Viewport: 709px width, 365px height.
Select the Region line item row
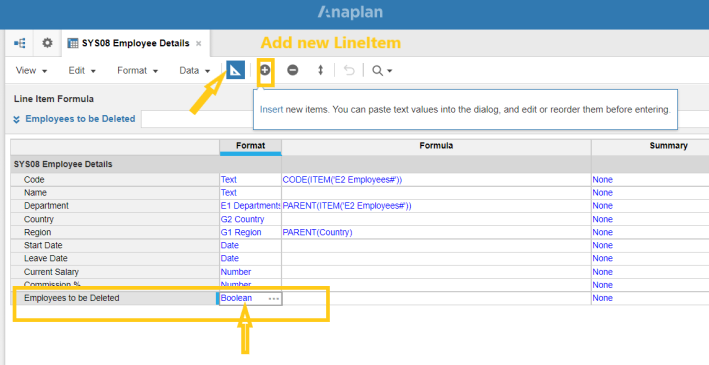115,232
